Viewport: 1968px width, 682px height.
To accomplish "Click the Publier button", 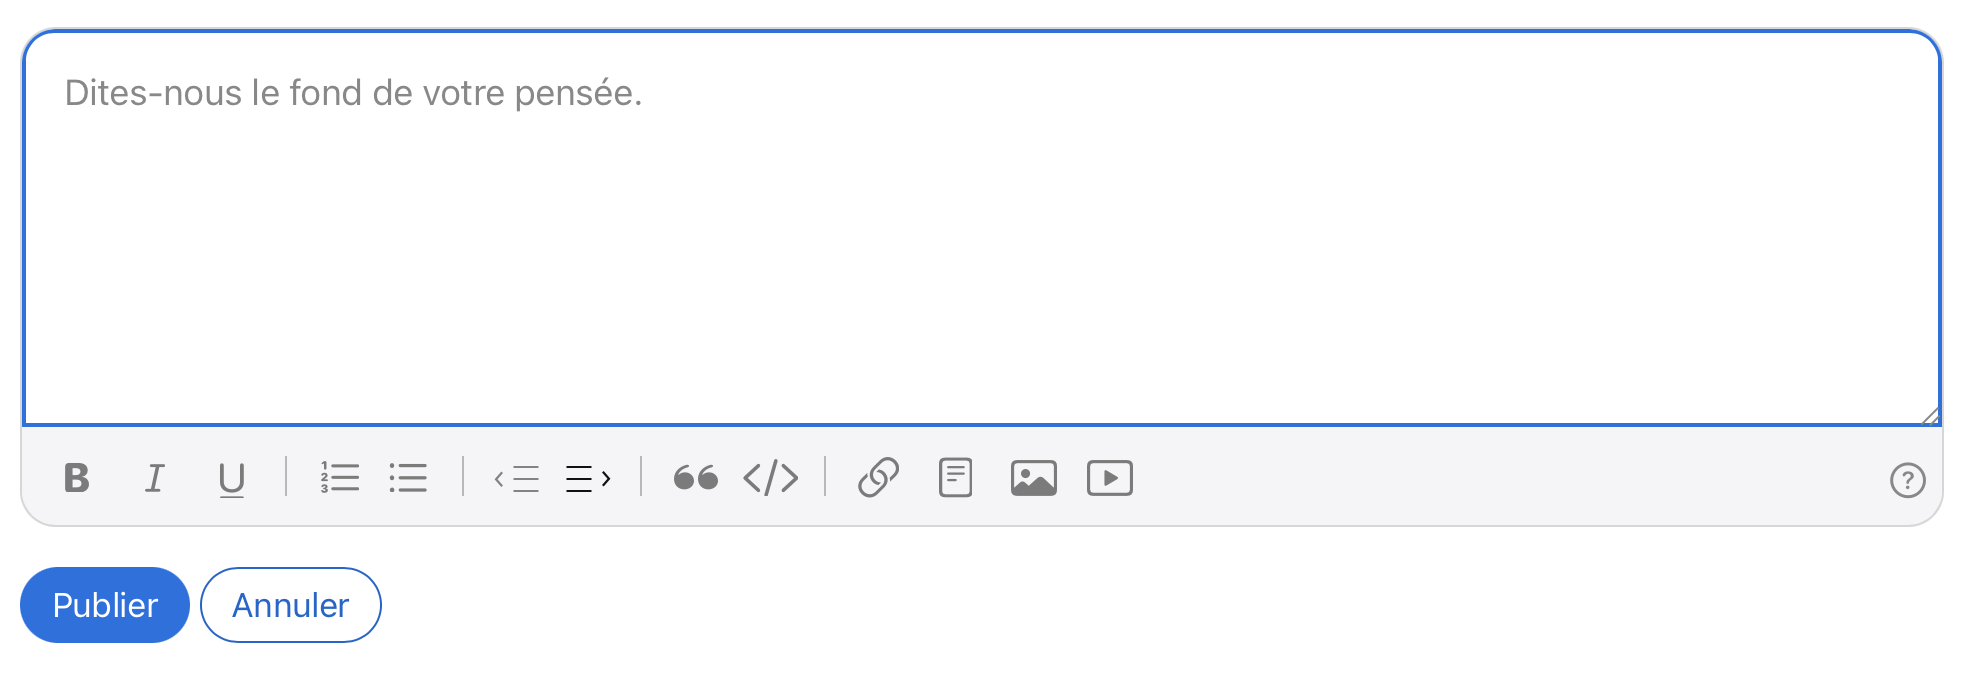I will 105,605.
